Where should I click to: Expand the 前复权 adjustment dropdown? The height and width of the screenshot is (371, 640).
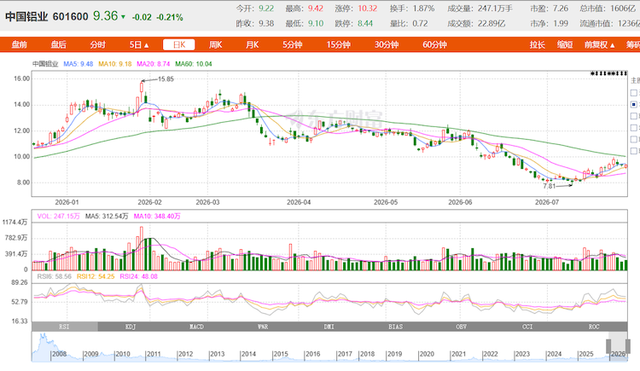click(x=599, y=44)
